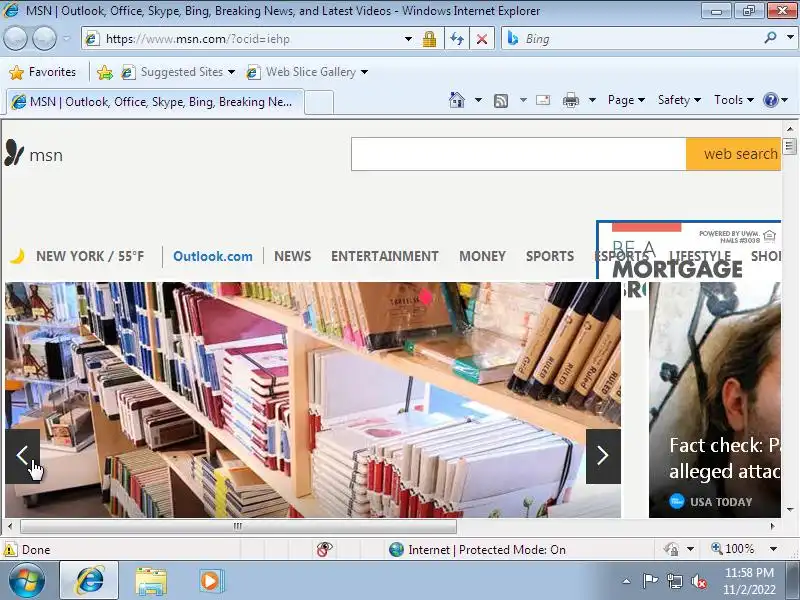Open Web Slice Gallery
Viewport: 800px width, 600px height.
(x=302, y=72)
